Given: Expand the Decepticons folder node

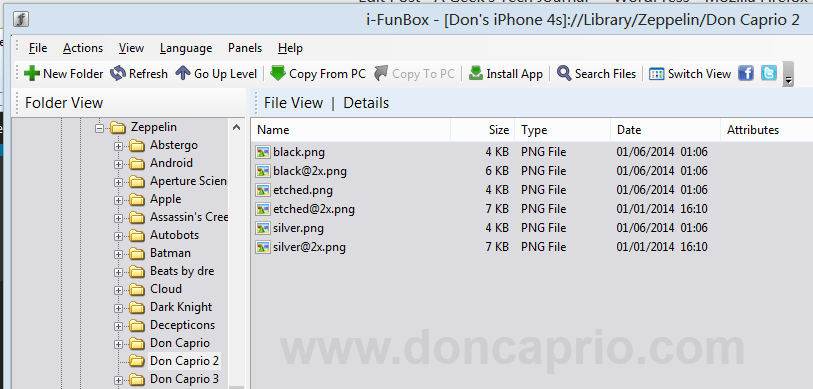Looking at the screenshot, I should pyautogui.click(x=119, y=326).
